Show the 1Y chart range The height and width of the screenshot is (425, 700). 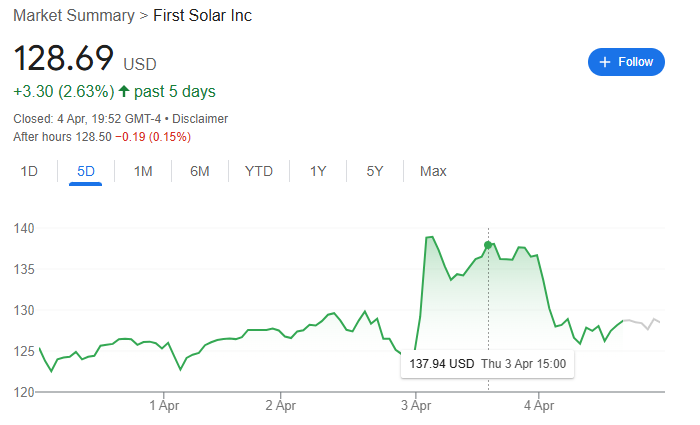pyautogui.click(x=318, y=171)
